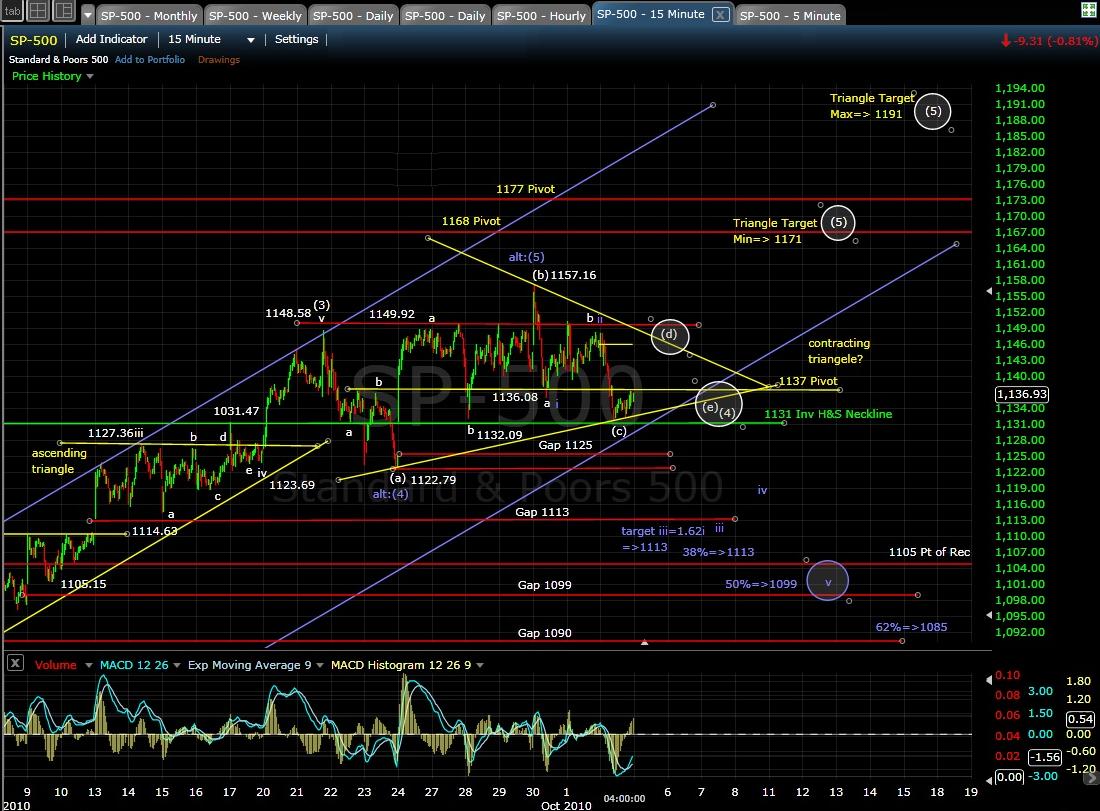Click the current price label 1,136.93

[1021, 394]
